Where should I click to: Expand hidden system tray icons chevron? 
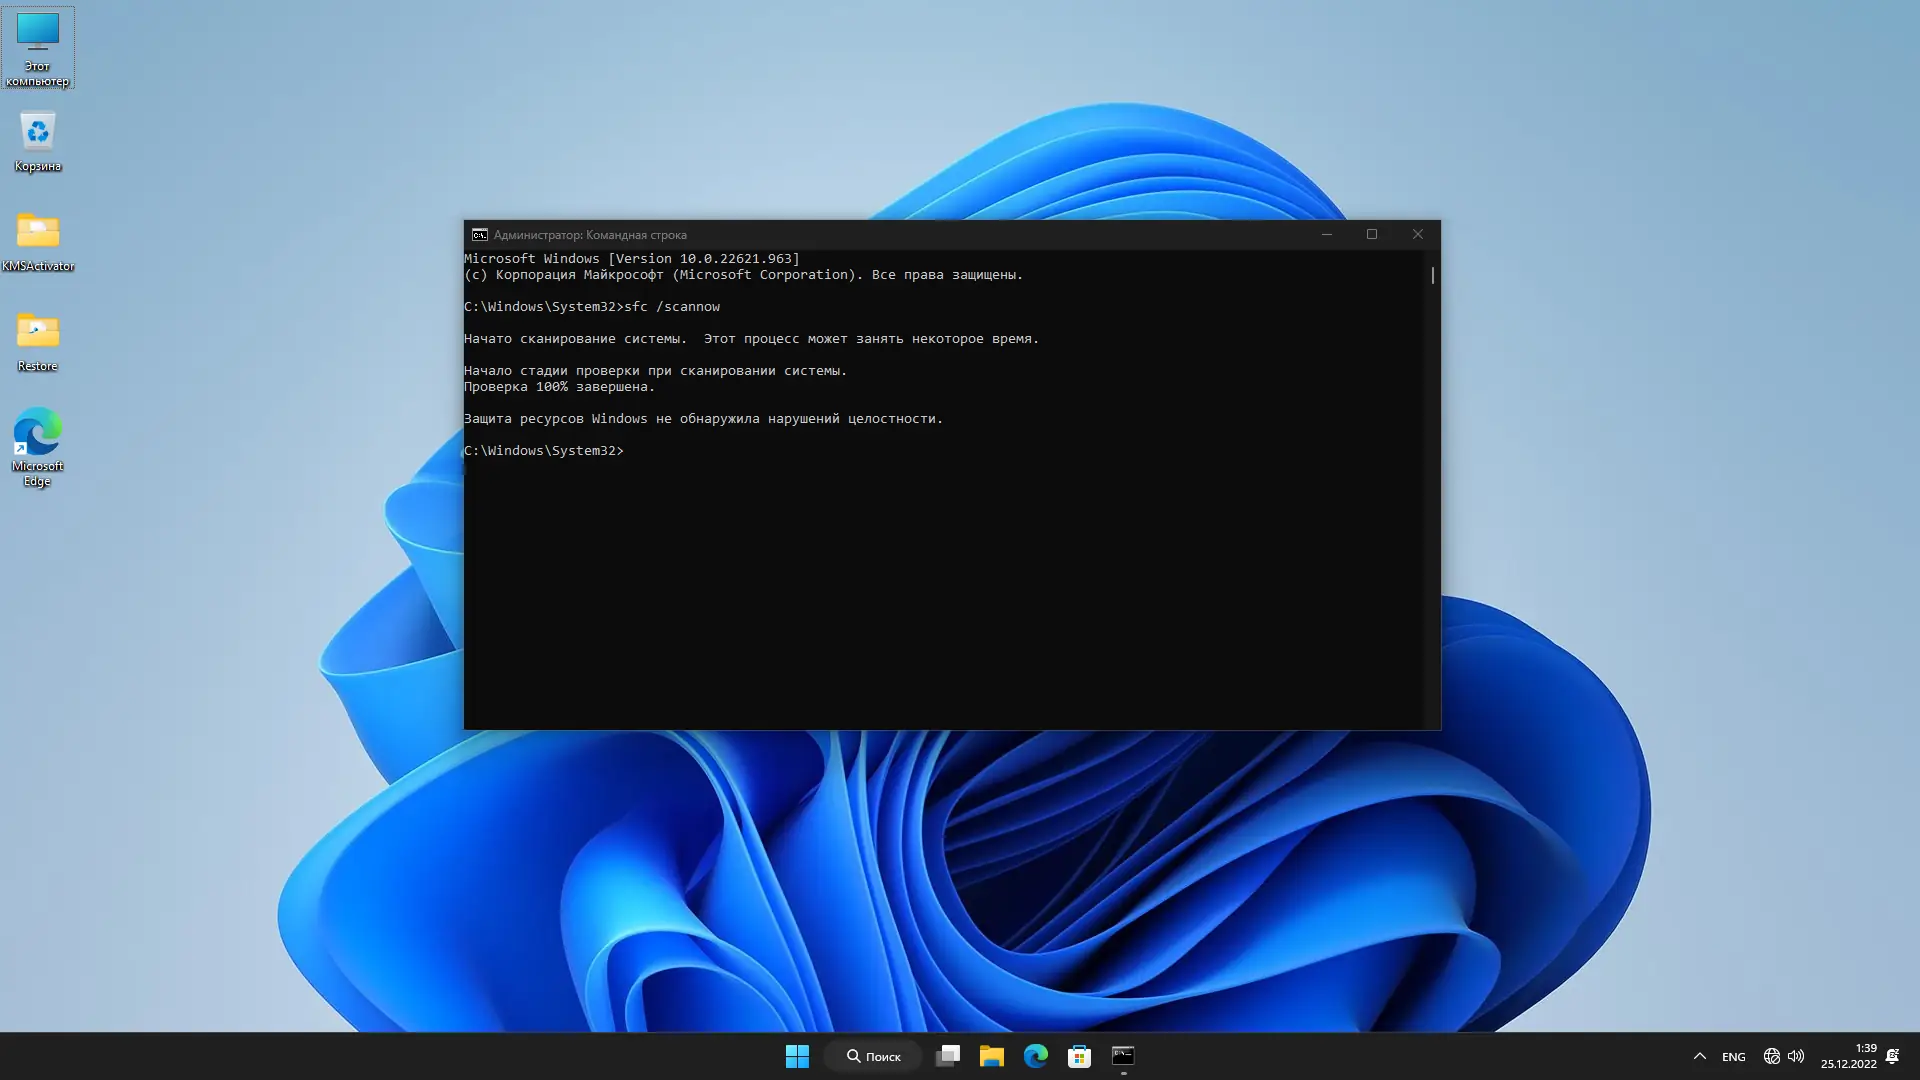coord(1699,1056)
